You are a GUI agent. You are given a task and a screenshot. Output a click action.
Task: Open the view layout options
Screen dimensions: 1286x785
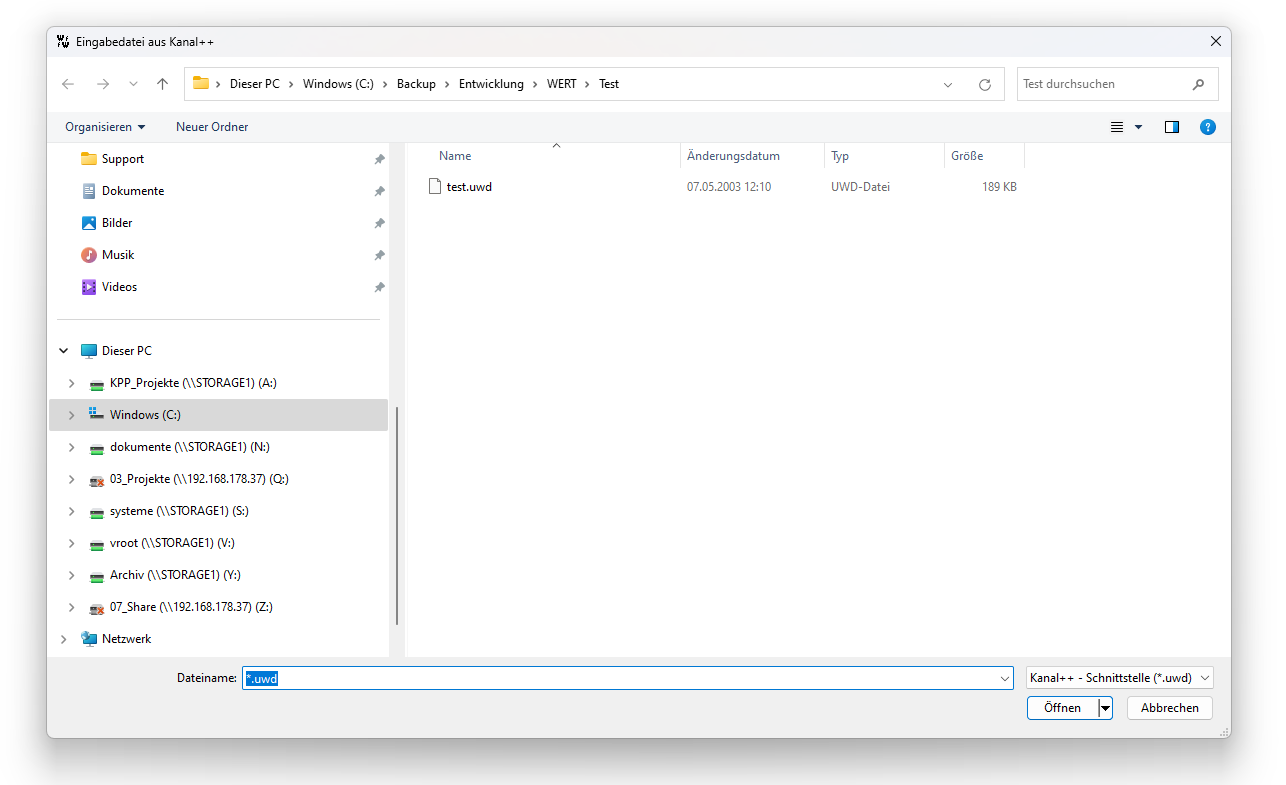point(1126,127)
